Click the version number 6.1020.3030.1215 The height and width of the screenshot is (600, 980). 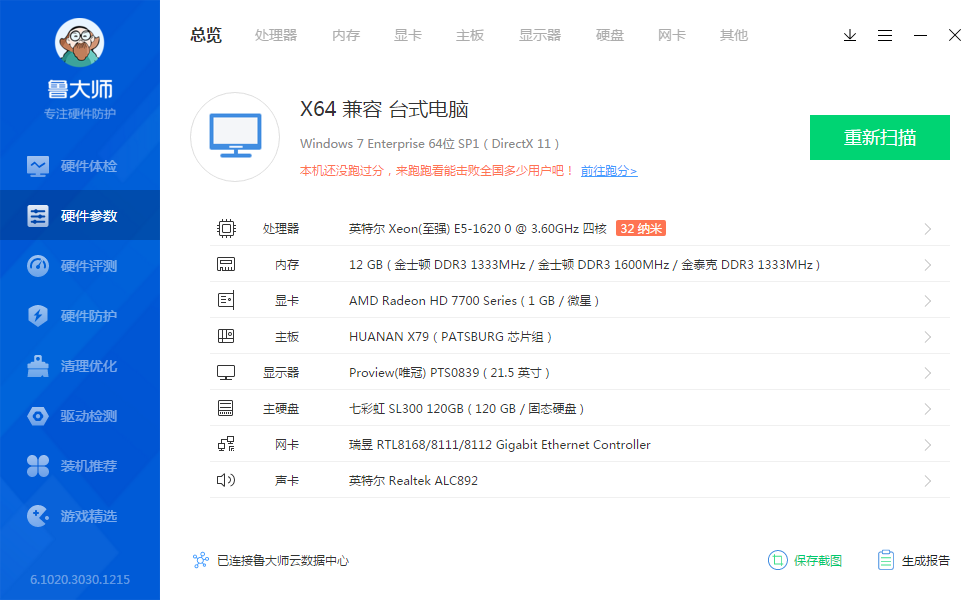[x=80, y=579]
